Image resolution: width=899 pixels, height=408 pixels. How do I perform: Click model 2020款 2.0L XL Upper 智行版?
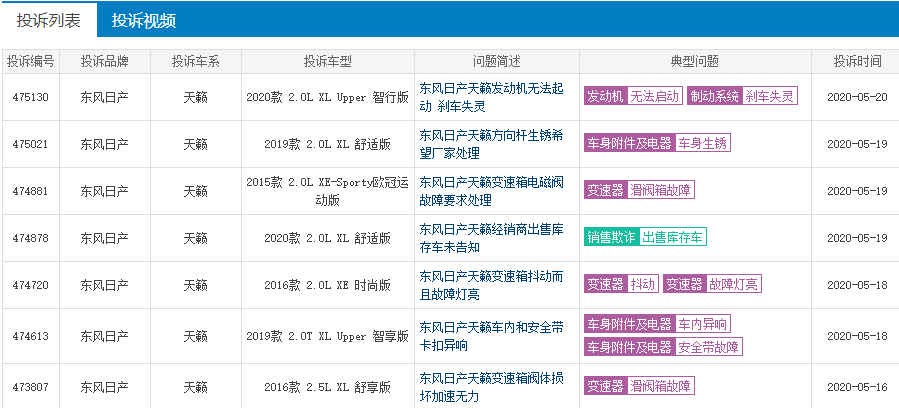pos(327,97)
